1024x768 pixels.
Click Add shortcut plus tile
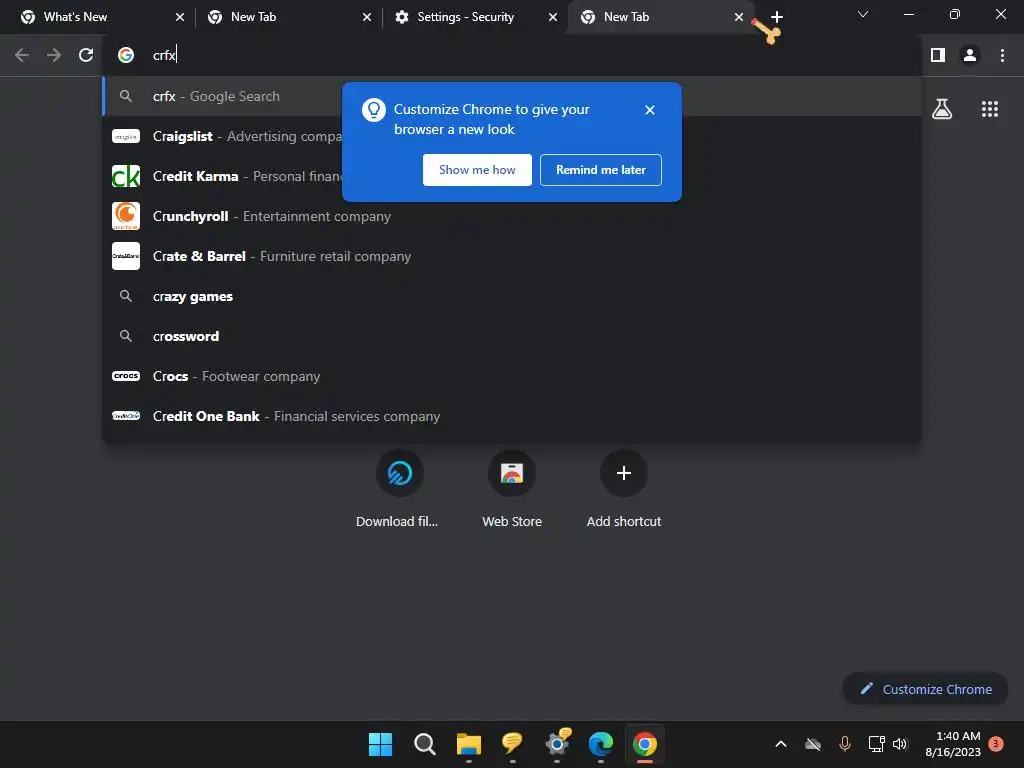point(624,488)
